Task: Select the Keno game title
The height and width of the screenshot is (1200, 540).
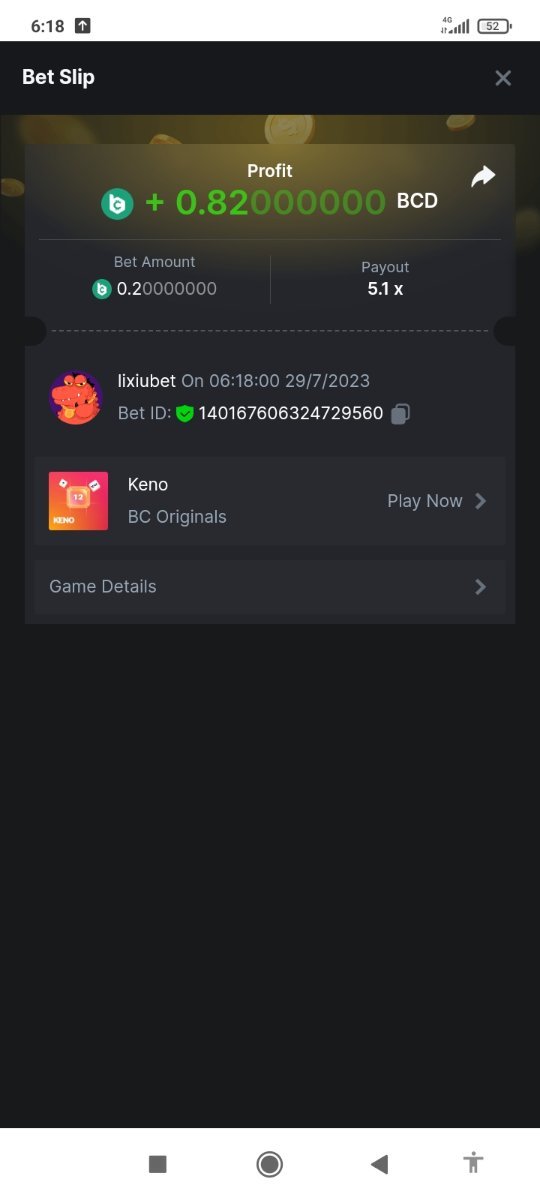Action: click(148, 484)
